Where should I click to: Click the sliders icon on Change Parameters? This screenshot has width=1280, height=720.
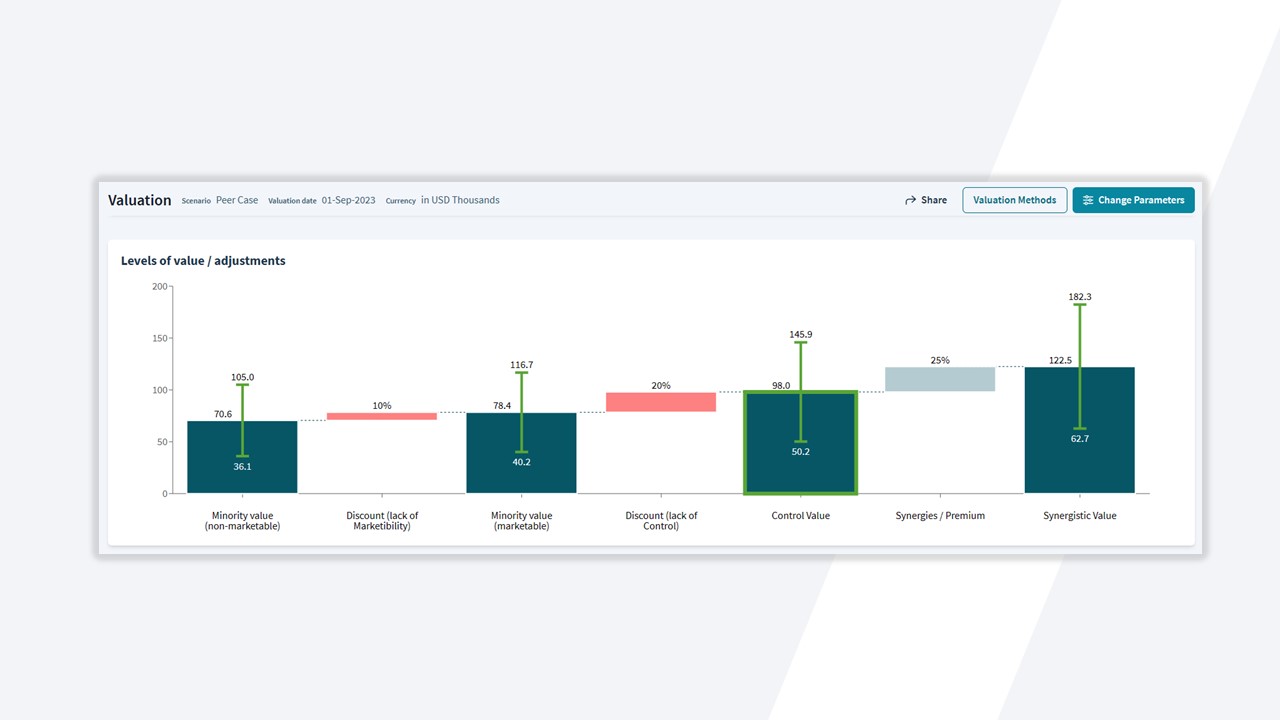(x=1088, y=200)
